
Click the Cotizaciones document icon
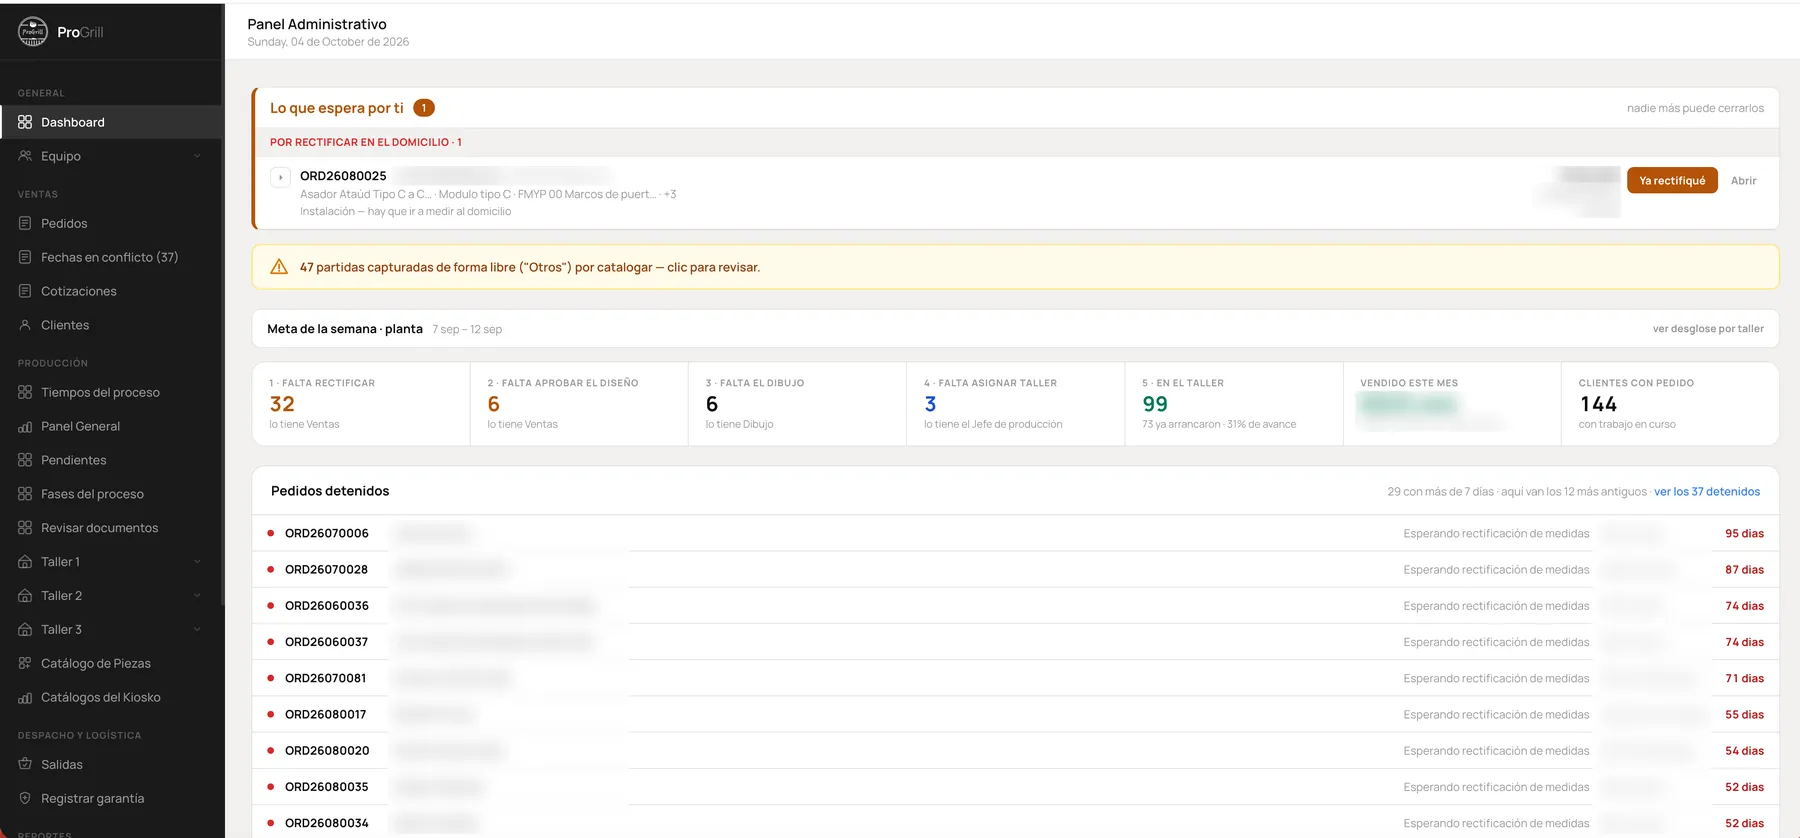tap(25, 291)
